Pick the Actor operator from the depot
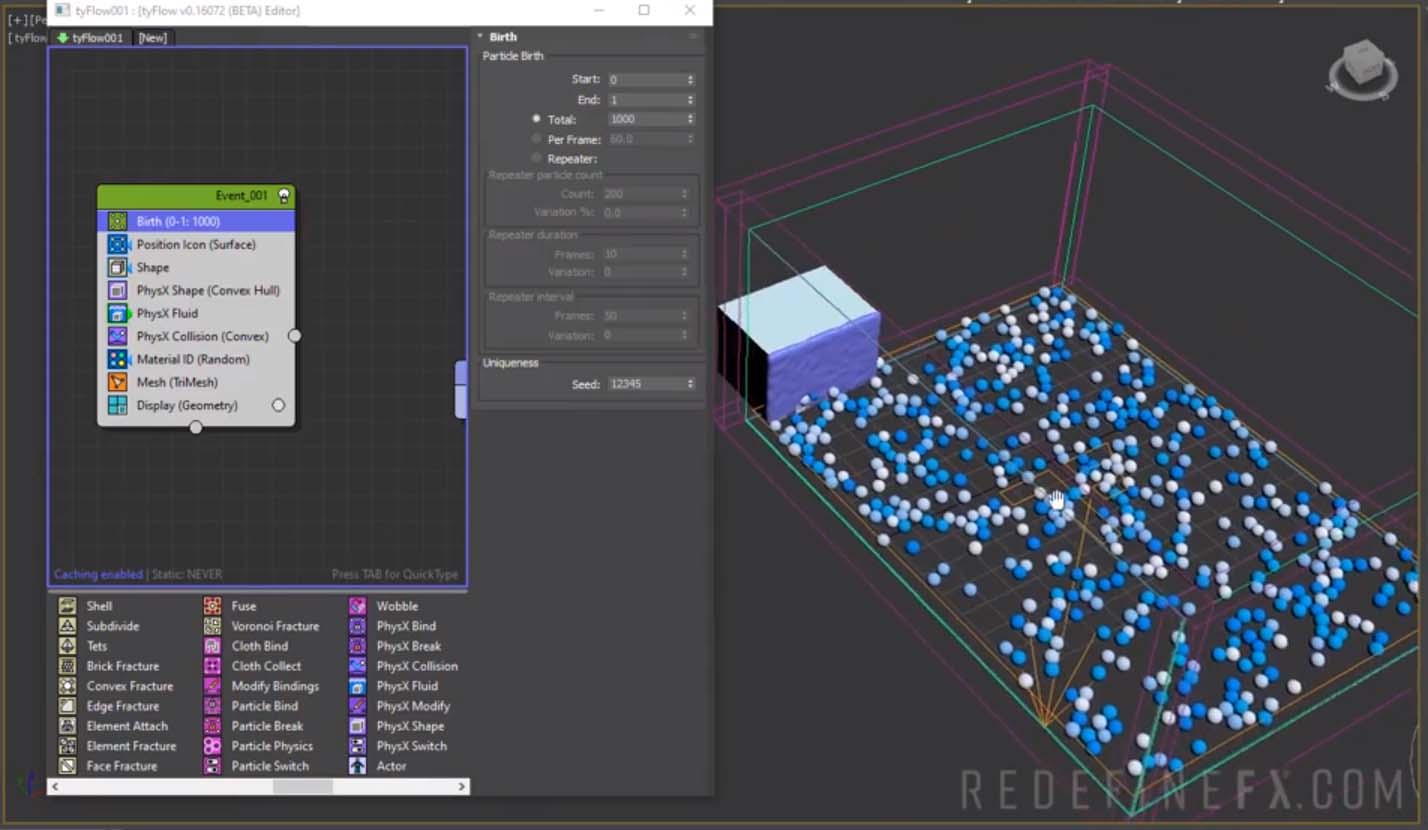Image resolution: width=1428 pixels, height=830 pixels. (x=378, y=766)
